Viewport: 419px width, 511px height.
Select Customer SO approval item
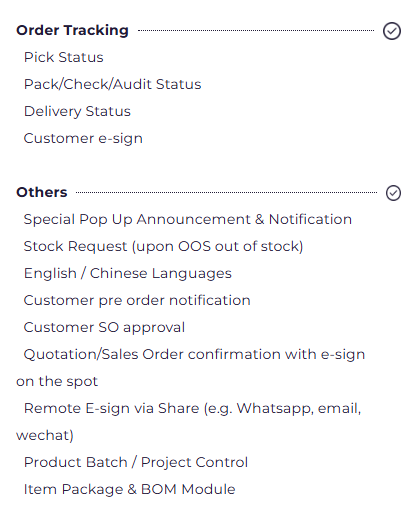point(104,328)
